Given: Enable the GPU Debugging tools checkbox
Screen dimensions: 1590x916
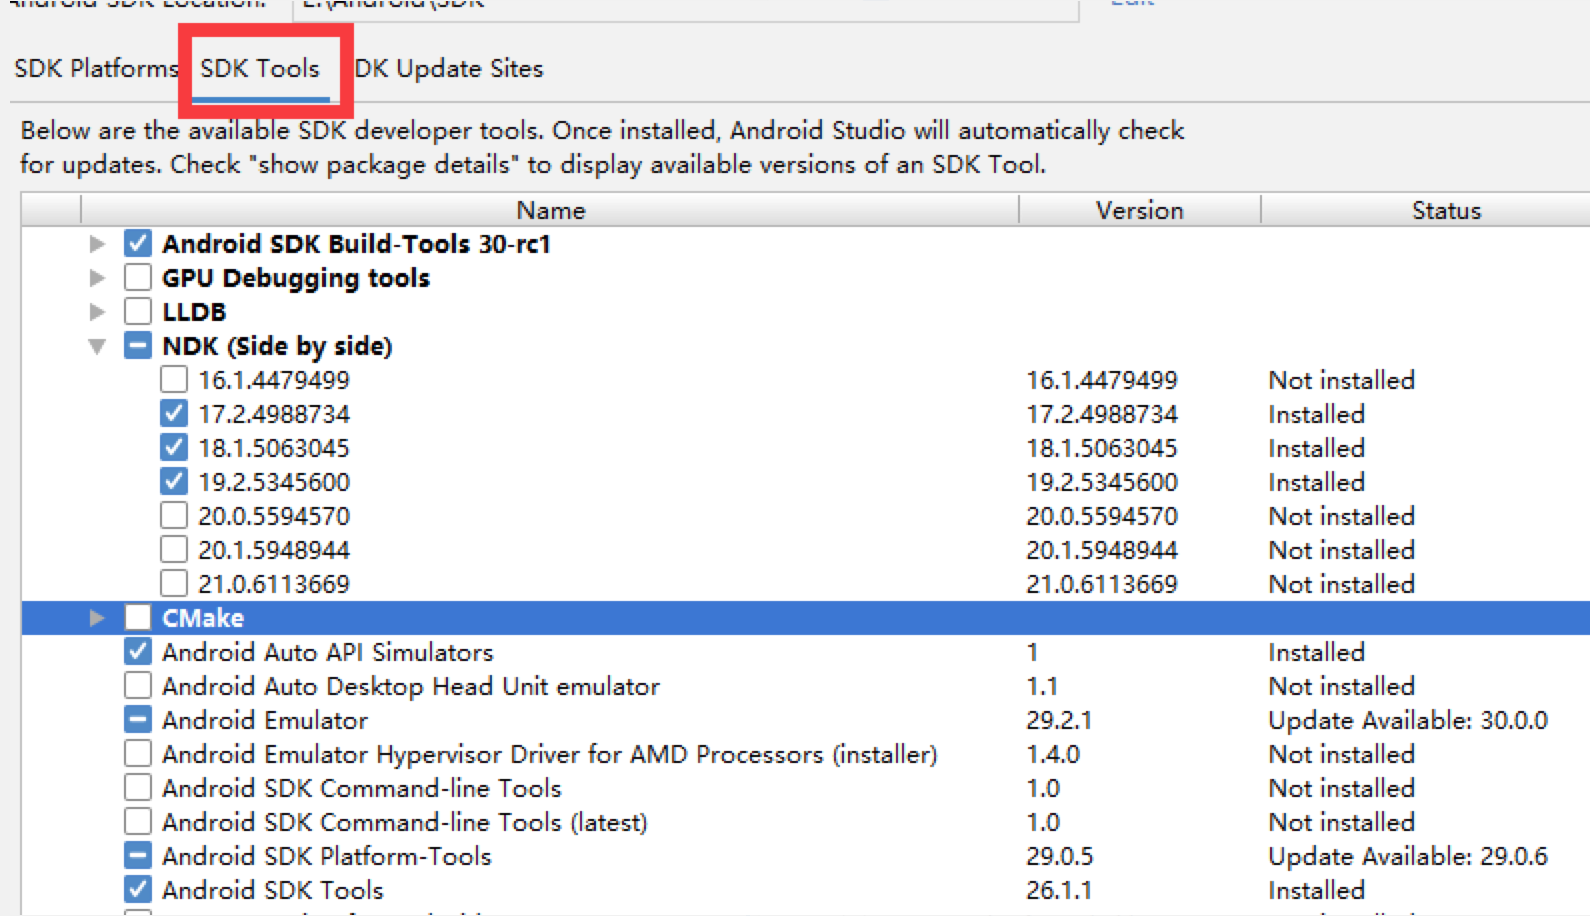Looking at the screenshot, I should (x=138, y=278).
